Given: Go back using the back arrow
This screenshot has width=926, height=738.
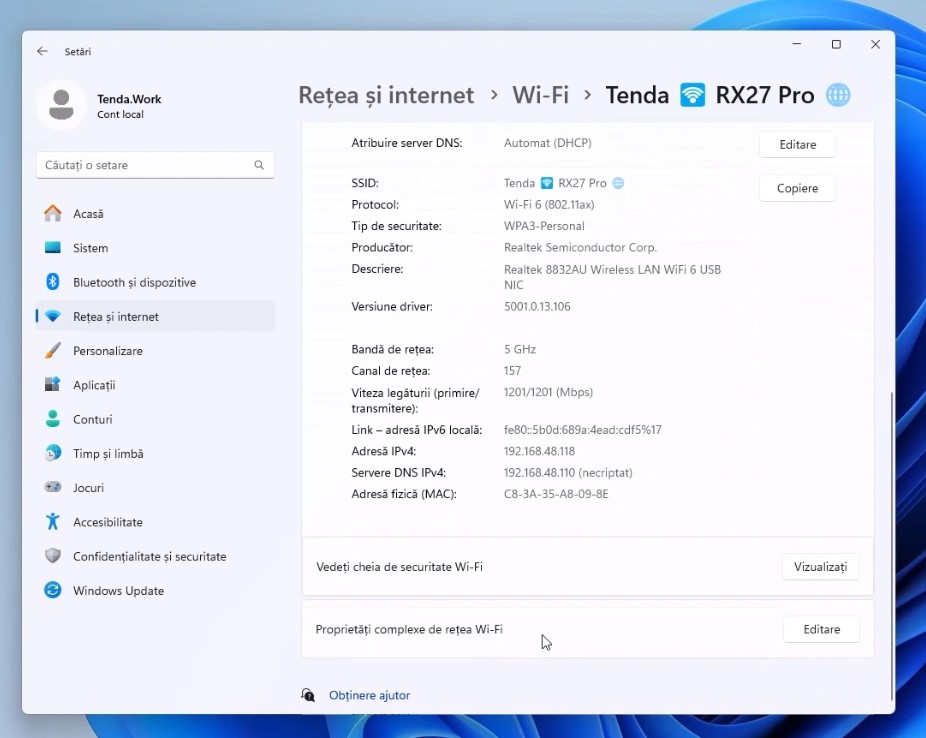Looking at the screenshot, I should tap(42, 51).
